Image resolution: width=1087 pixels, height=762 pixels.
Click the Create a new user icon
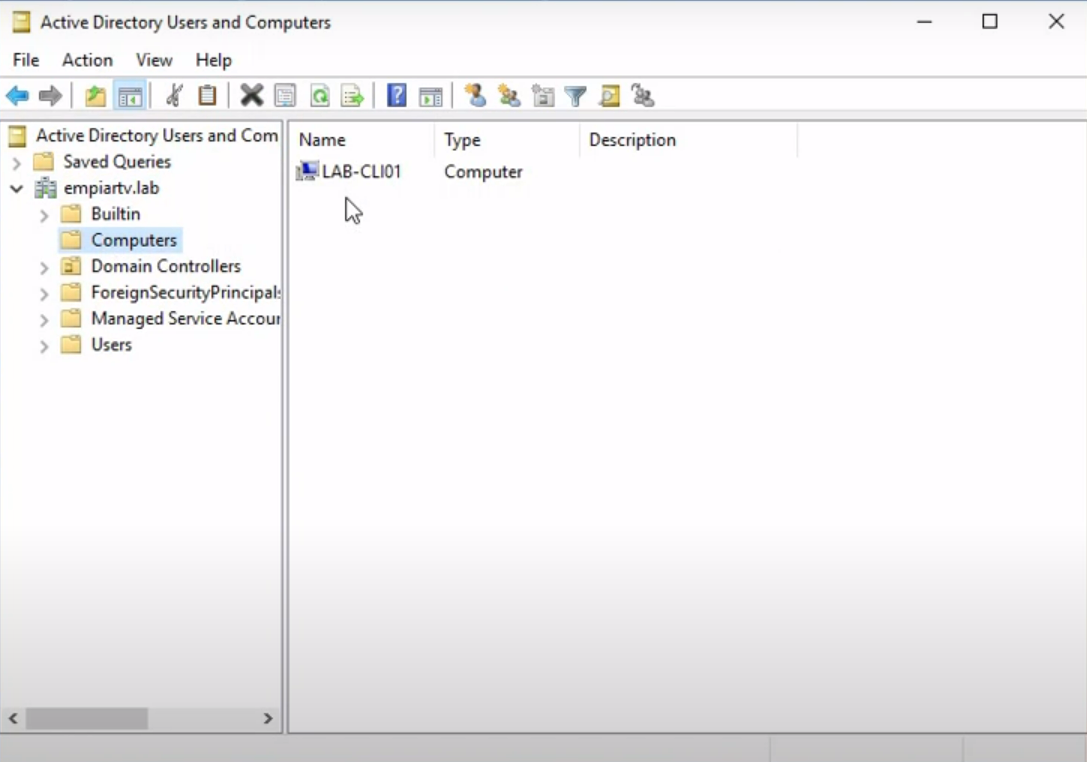(476, 95)
